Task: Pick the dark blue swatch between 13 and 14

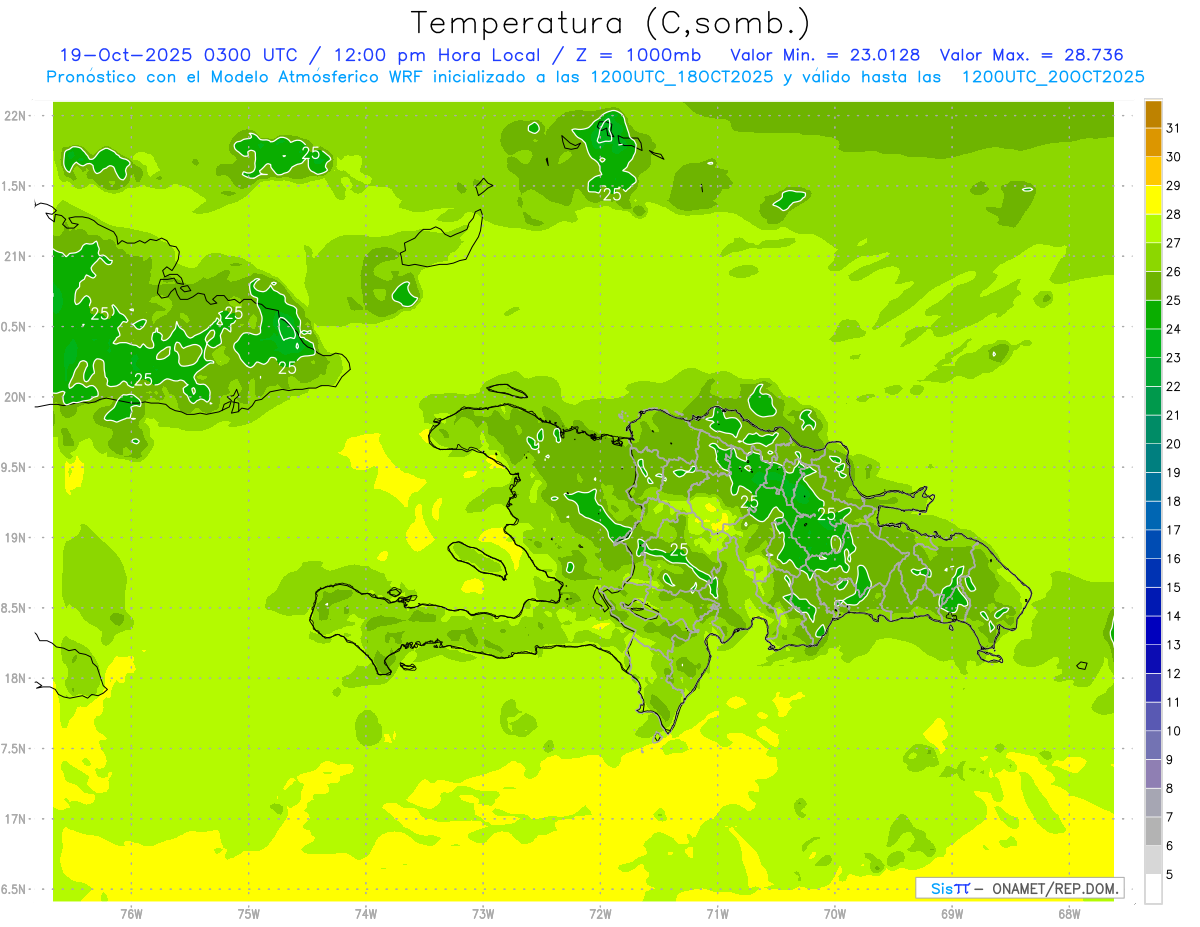Action: [x=1153, y=630]
